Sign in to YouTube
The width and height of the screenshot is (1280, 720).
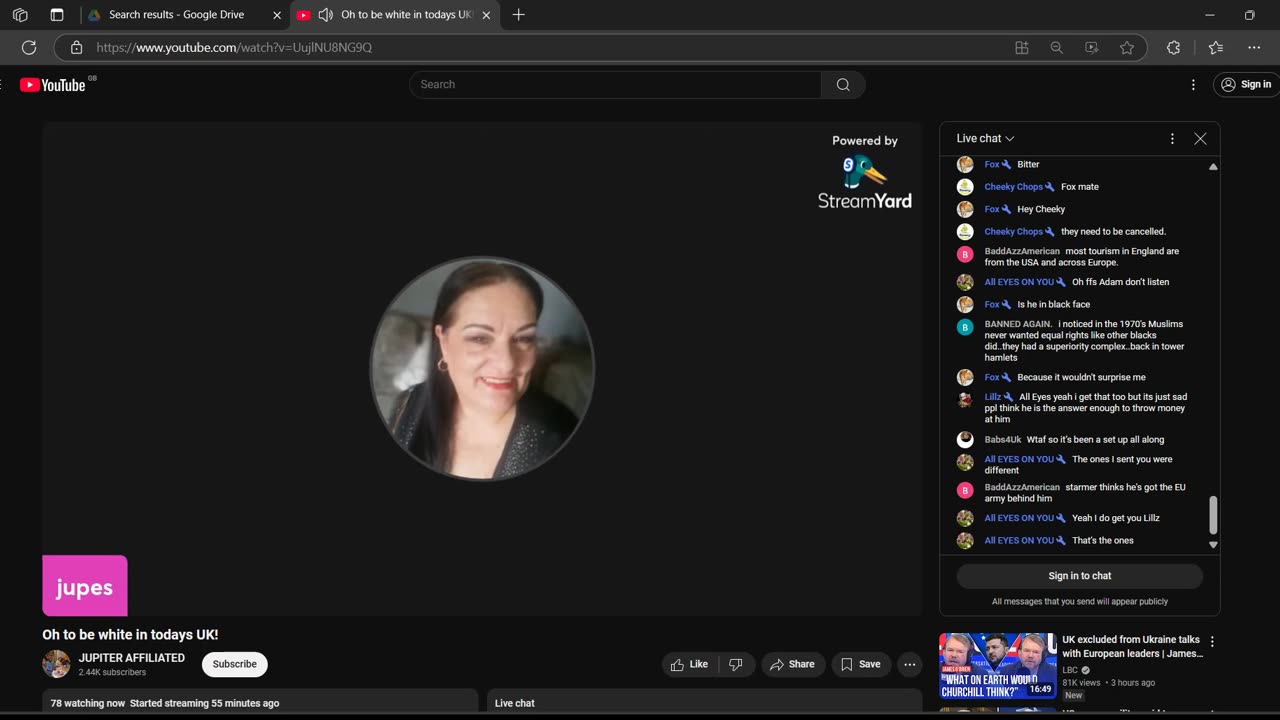pyautogui.click(x=1246, y=85)
